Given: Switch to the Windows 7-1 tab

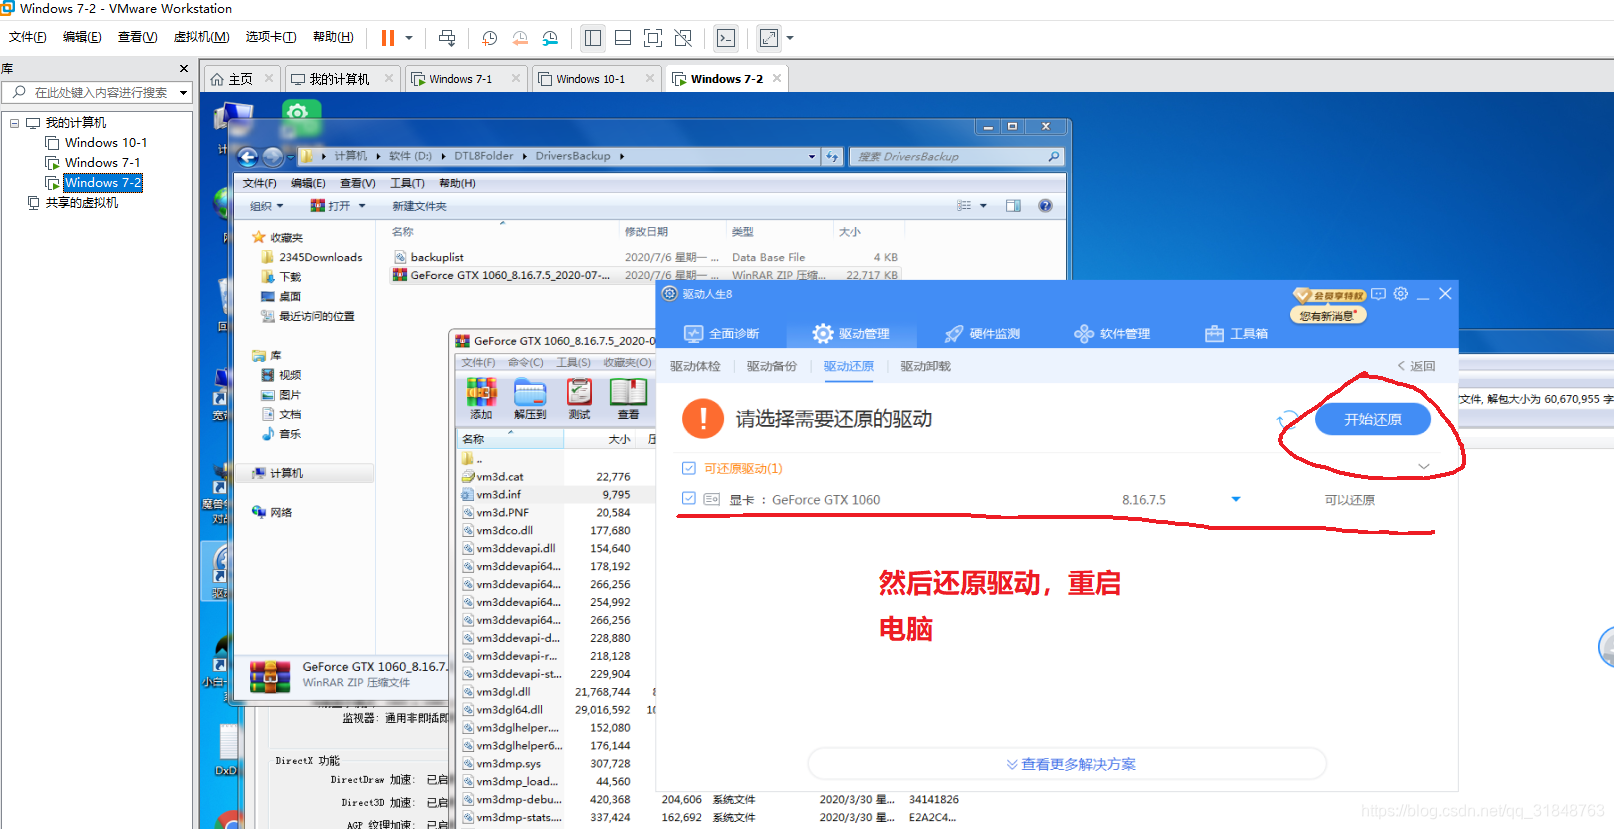Looking at the screenshot, I should click(460, 79).
